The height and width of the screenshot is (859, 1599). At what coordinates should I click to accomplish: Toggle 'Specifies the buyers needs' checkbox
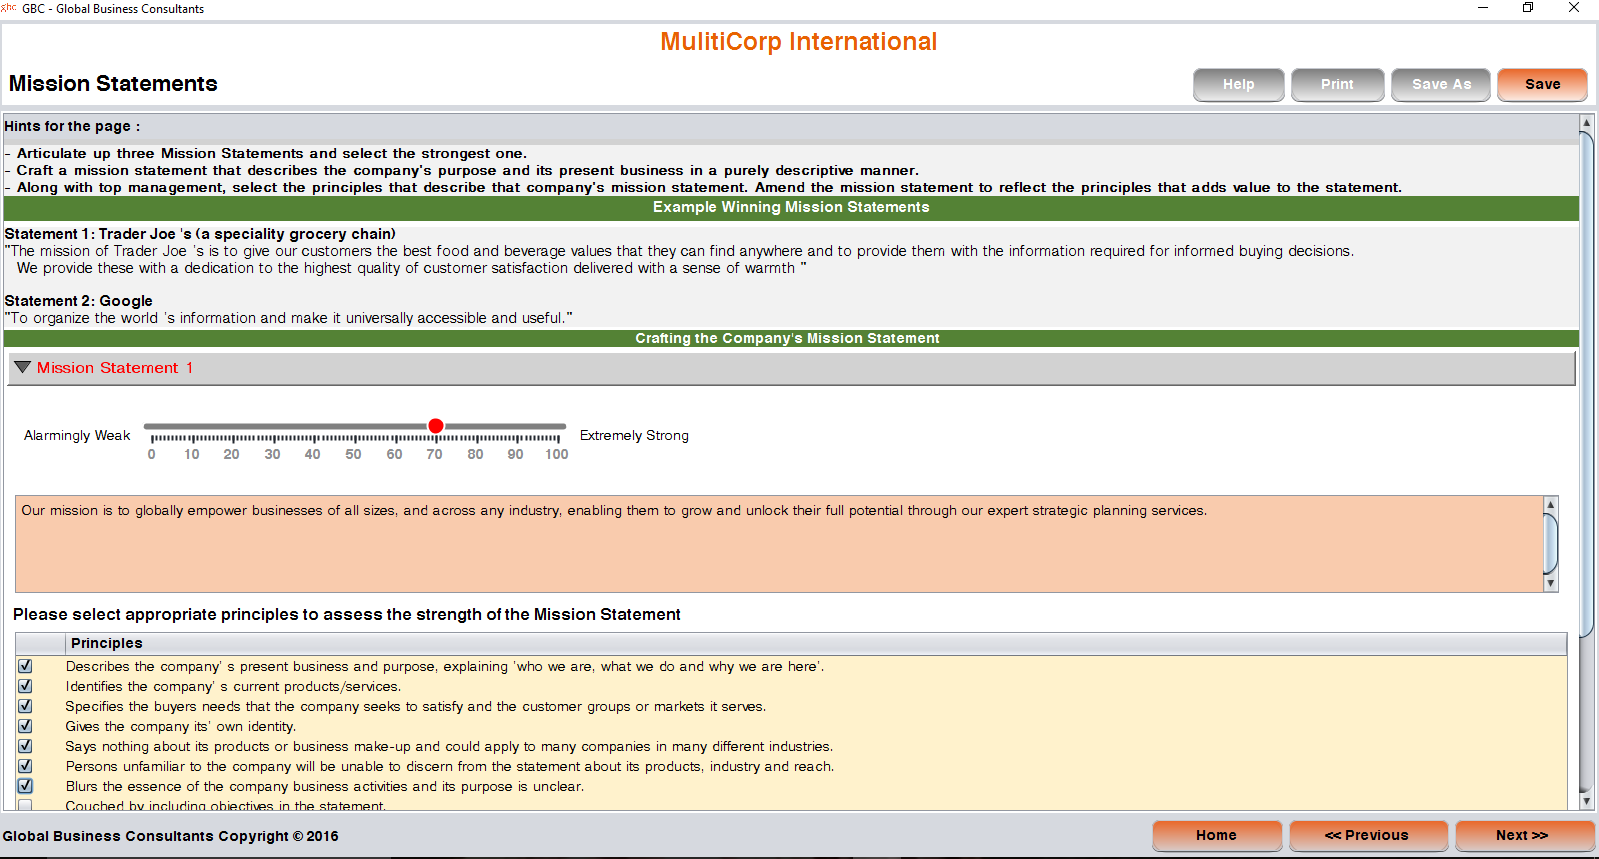(25, 706)
